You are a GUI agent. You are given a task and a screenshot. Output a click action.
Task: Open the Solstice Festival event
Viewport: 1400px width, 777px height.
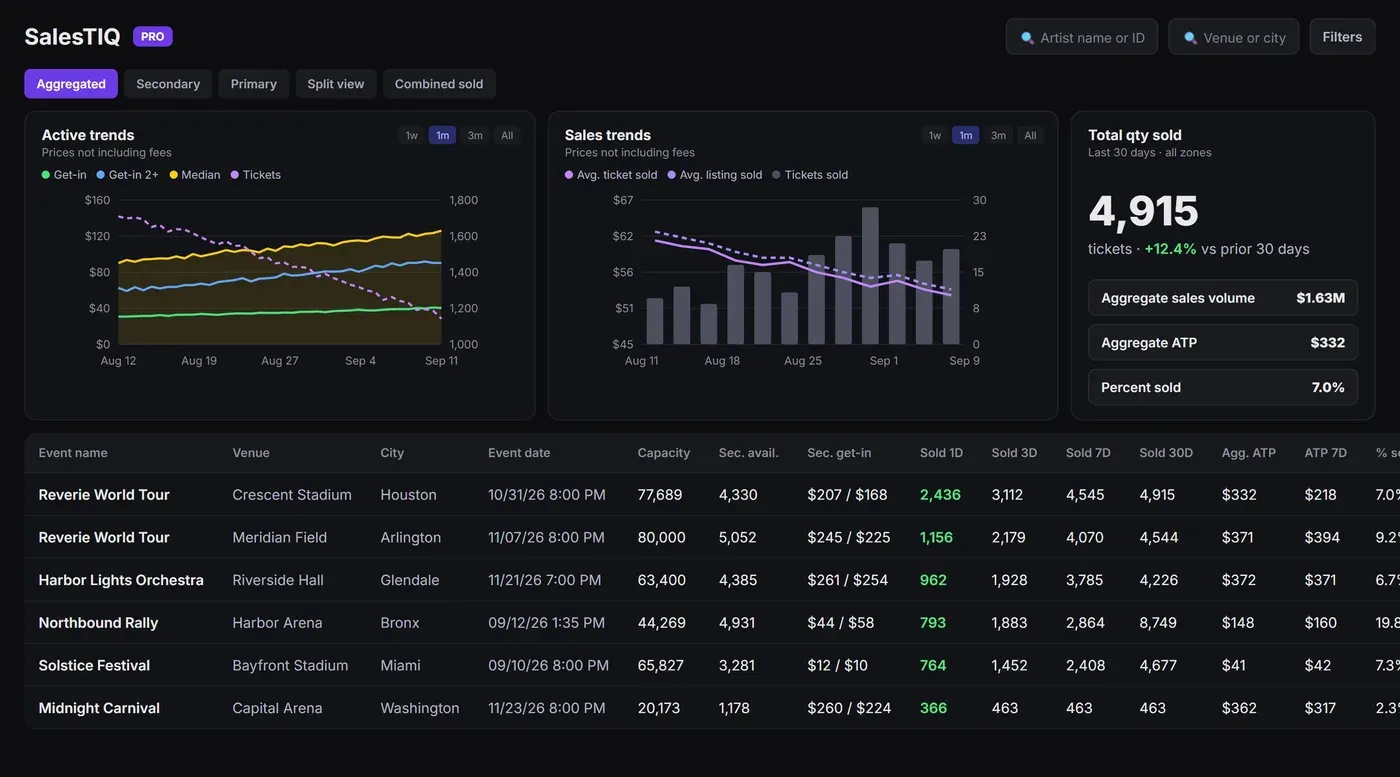click(x=712, y=666)
